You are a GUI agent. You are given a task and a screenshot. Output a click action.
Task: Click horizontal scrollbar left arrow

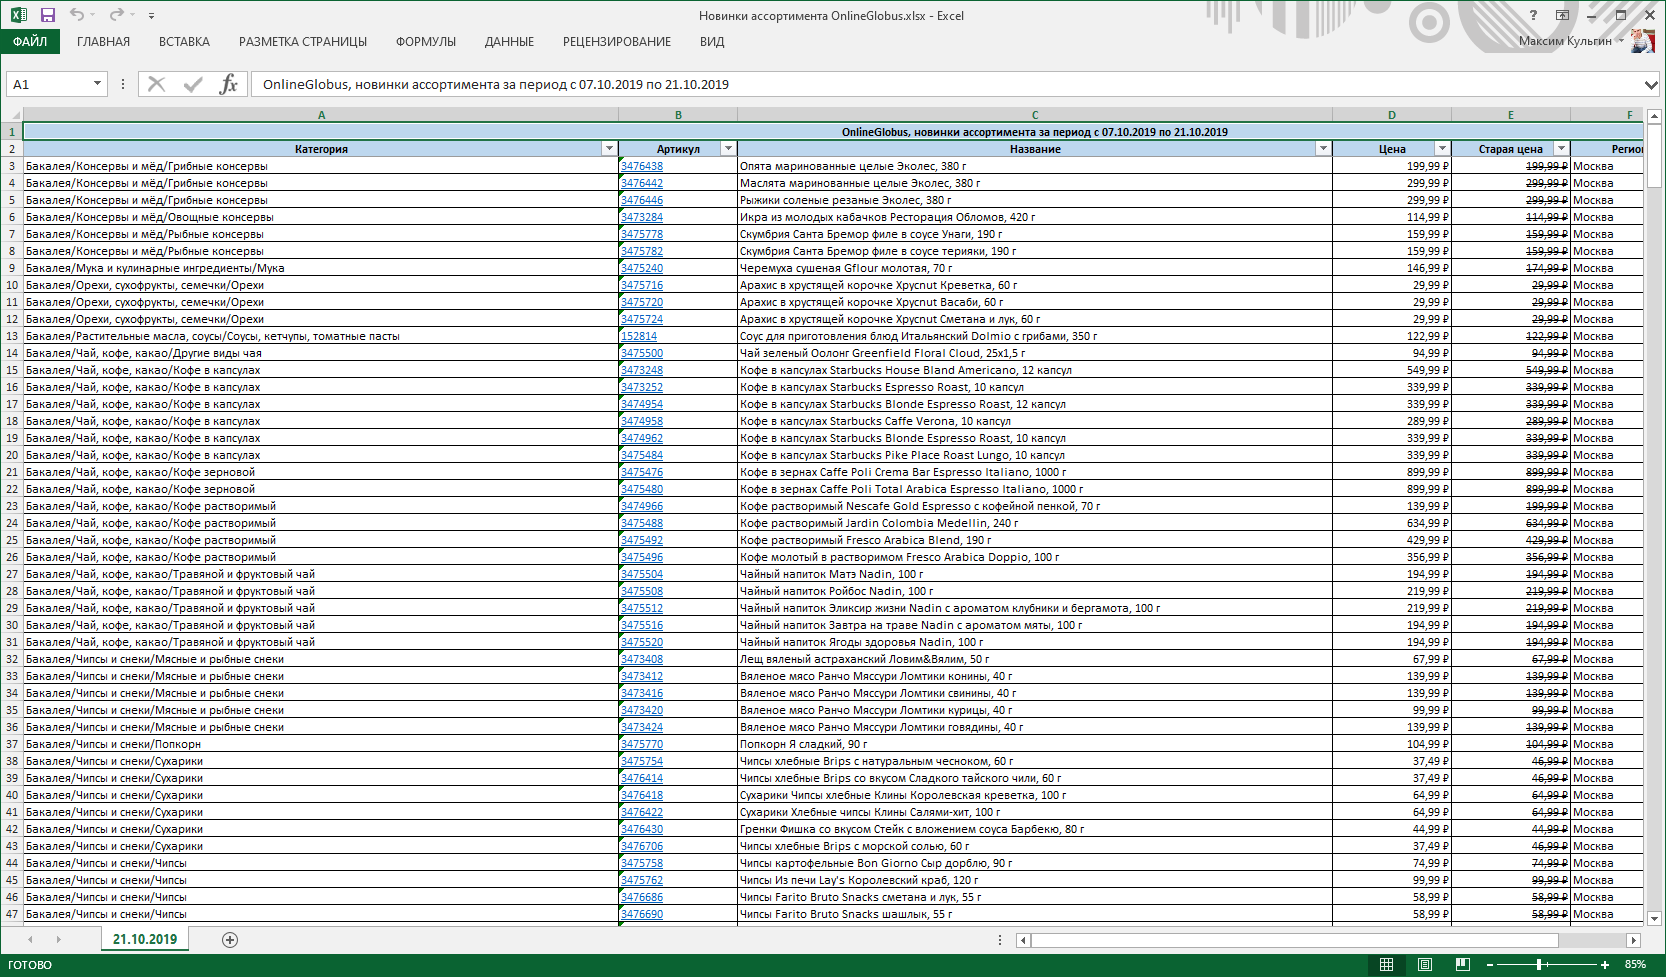click(1023, 940)
